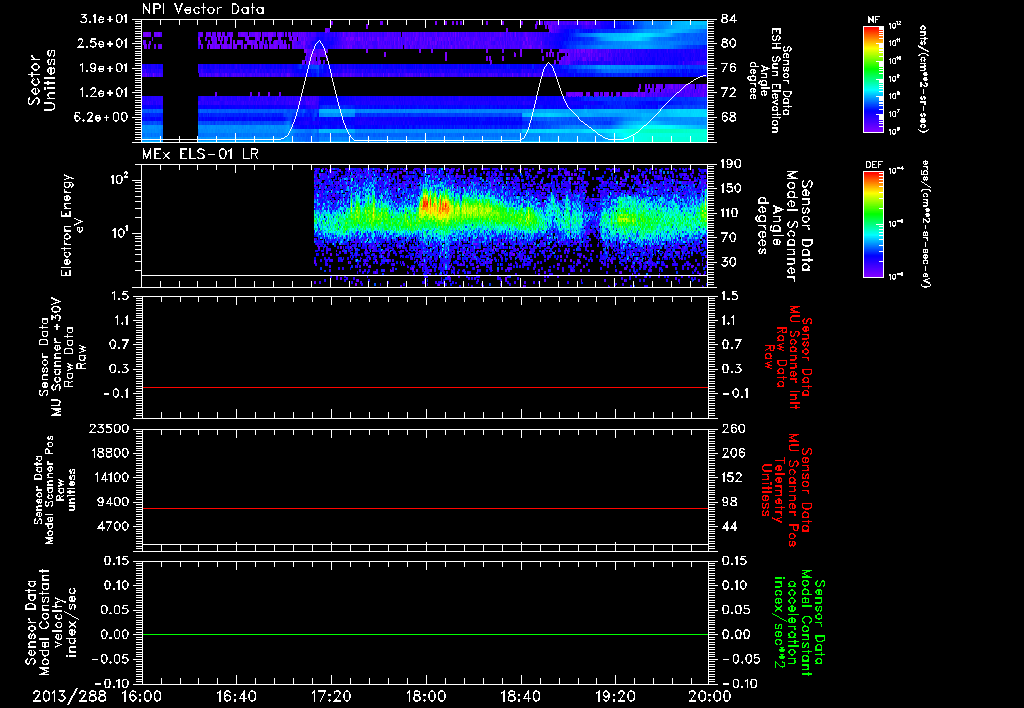Click the 'cnts/(cm**2-sr-sec)' units label
Screen dimensions: 1024x708
coord(923,79)
